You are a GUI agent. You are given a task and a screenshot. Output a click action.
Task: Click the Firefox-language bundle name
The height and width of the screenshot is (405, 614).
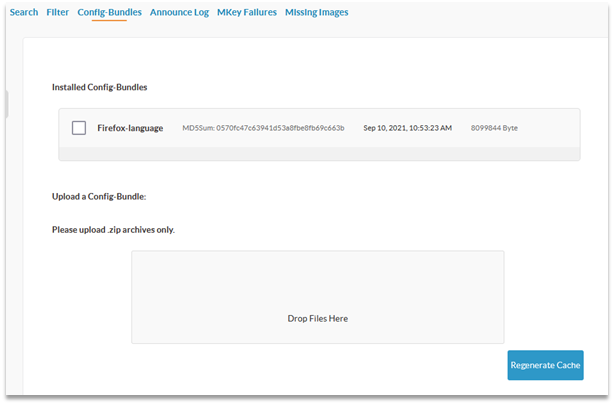(130, 128)
